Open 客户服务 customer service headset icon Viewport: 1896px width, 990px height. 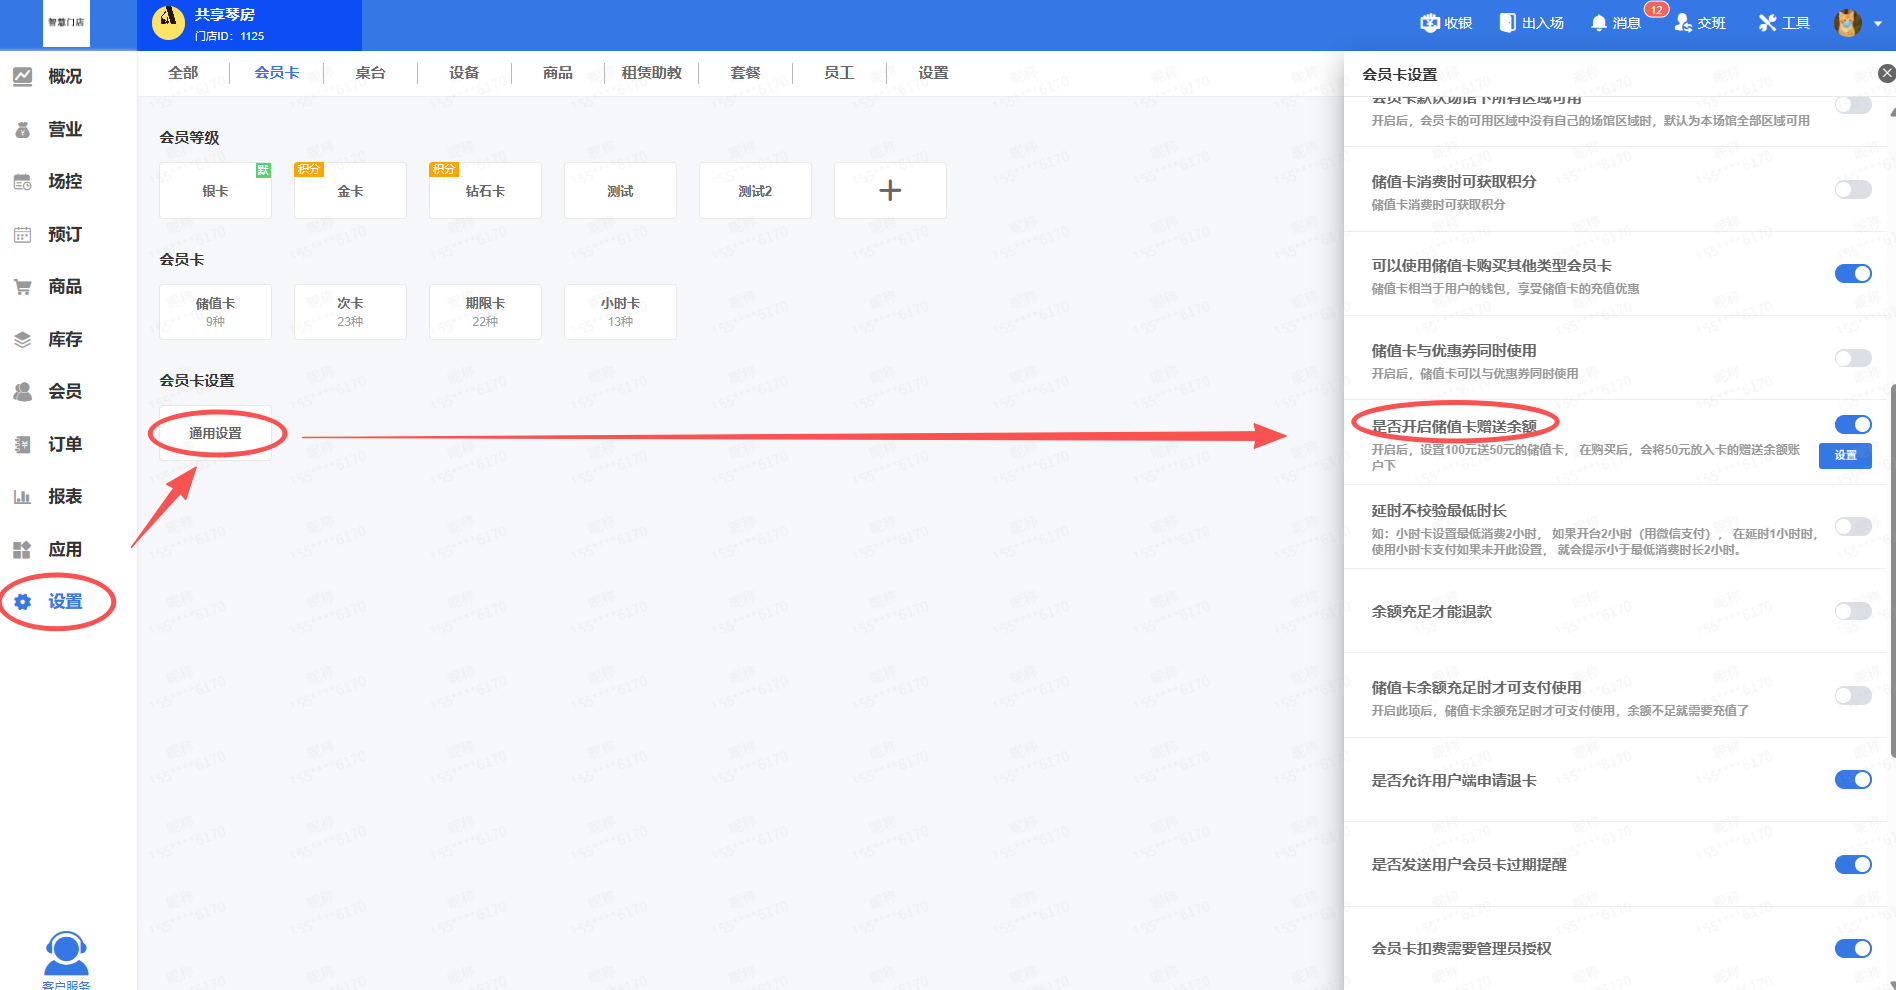click(66, 955)
